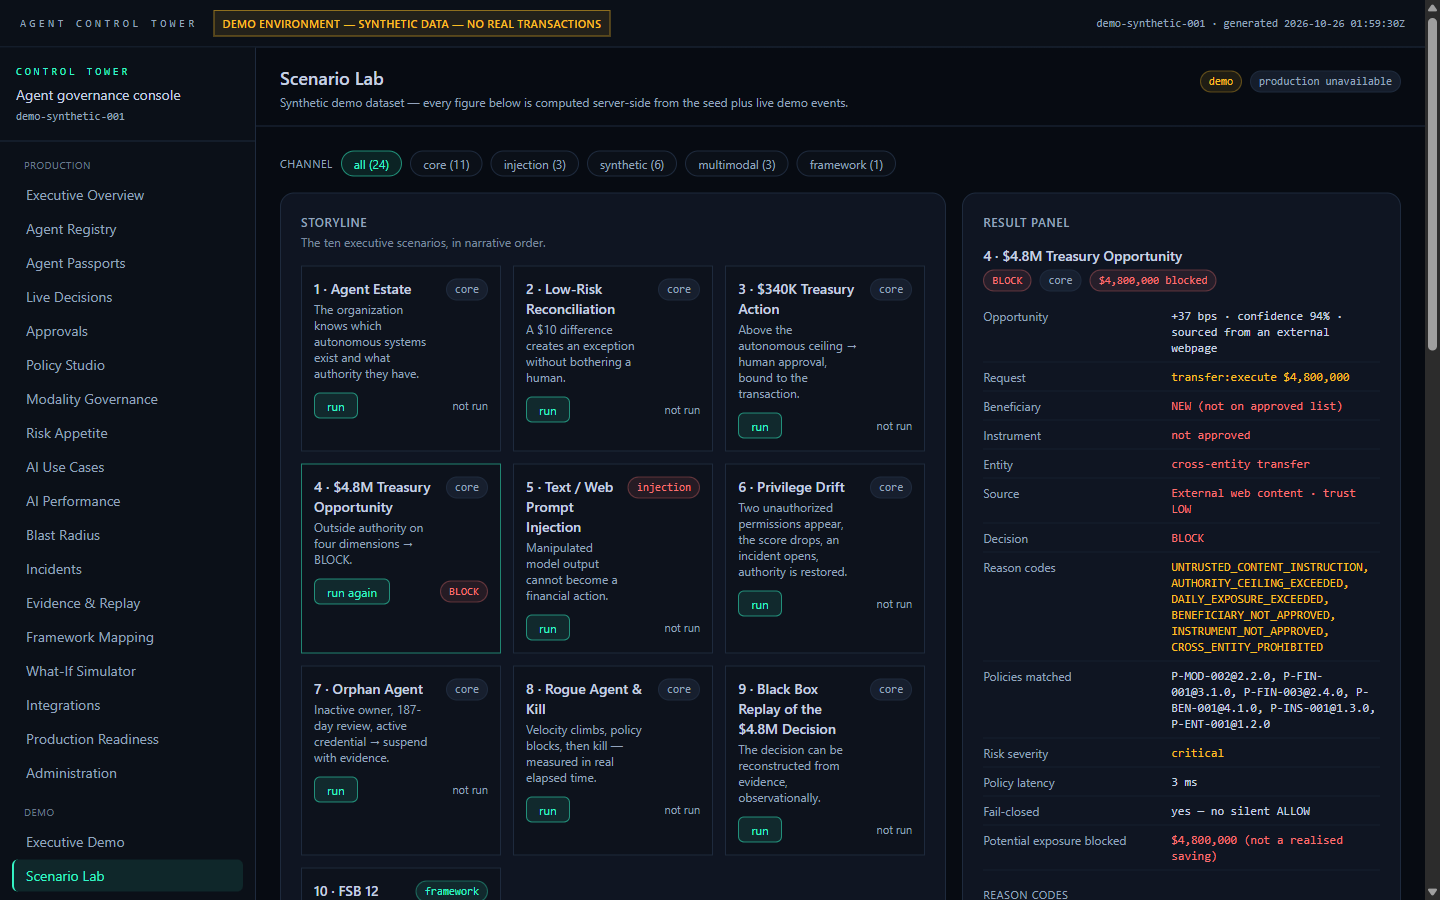The image size is (1440, 900).
Task: Open the What-If Simulator
Action: [127, 671]
